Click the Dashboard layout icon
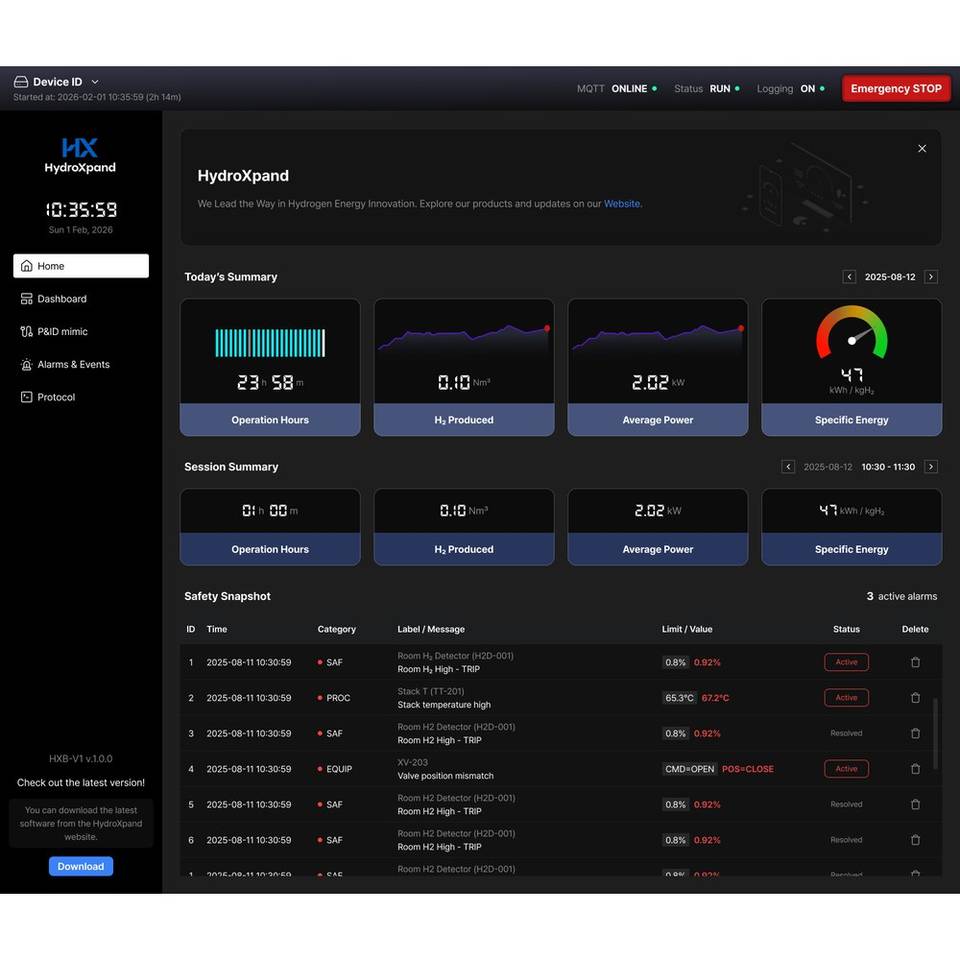 (x=26, y=299)
